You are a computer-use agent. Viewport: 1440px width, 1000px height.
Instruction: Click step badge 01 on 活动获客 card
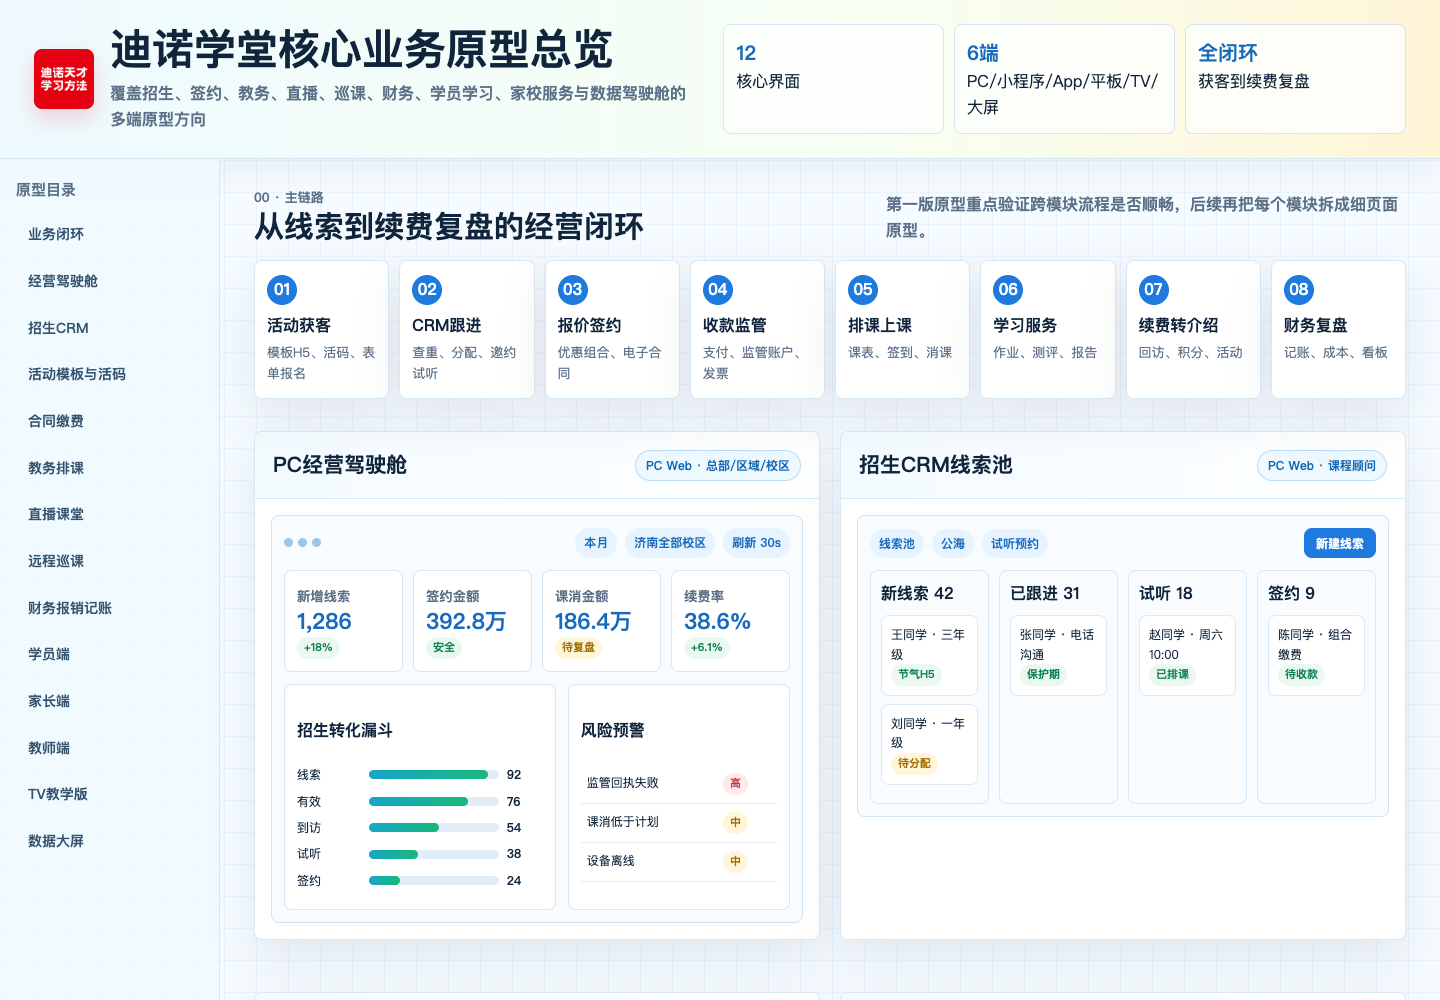coord(282,290)
